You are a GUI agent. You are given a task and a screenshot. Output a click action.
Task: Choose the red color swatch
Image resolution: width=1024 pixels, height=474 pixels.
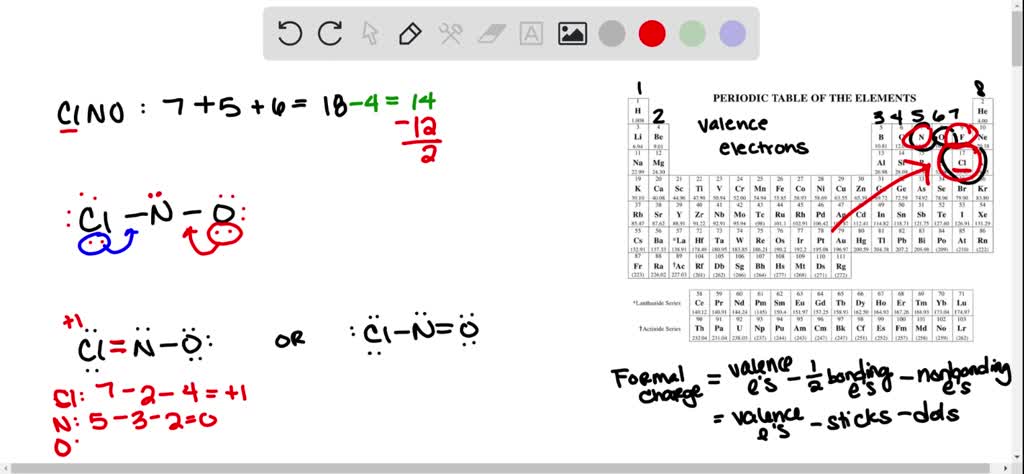pyautogui.click(x=652, y=33)
